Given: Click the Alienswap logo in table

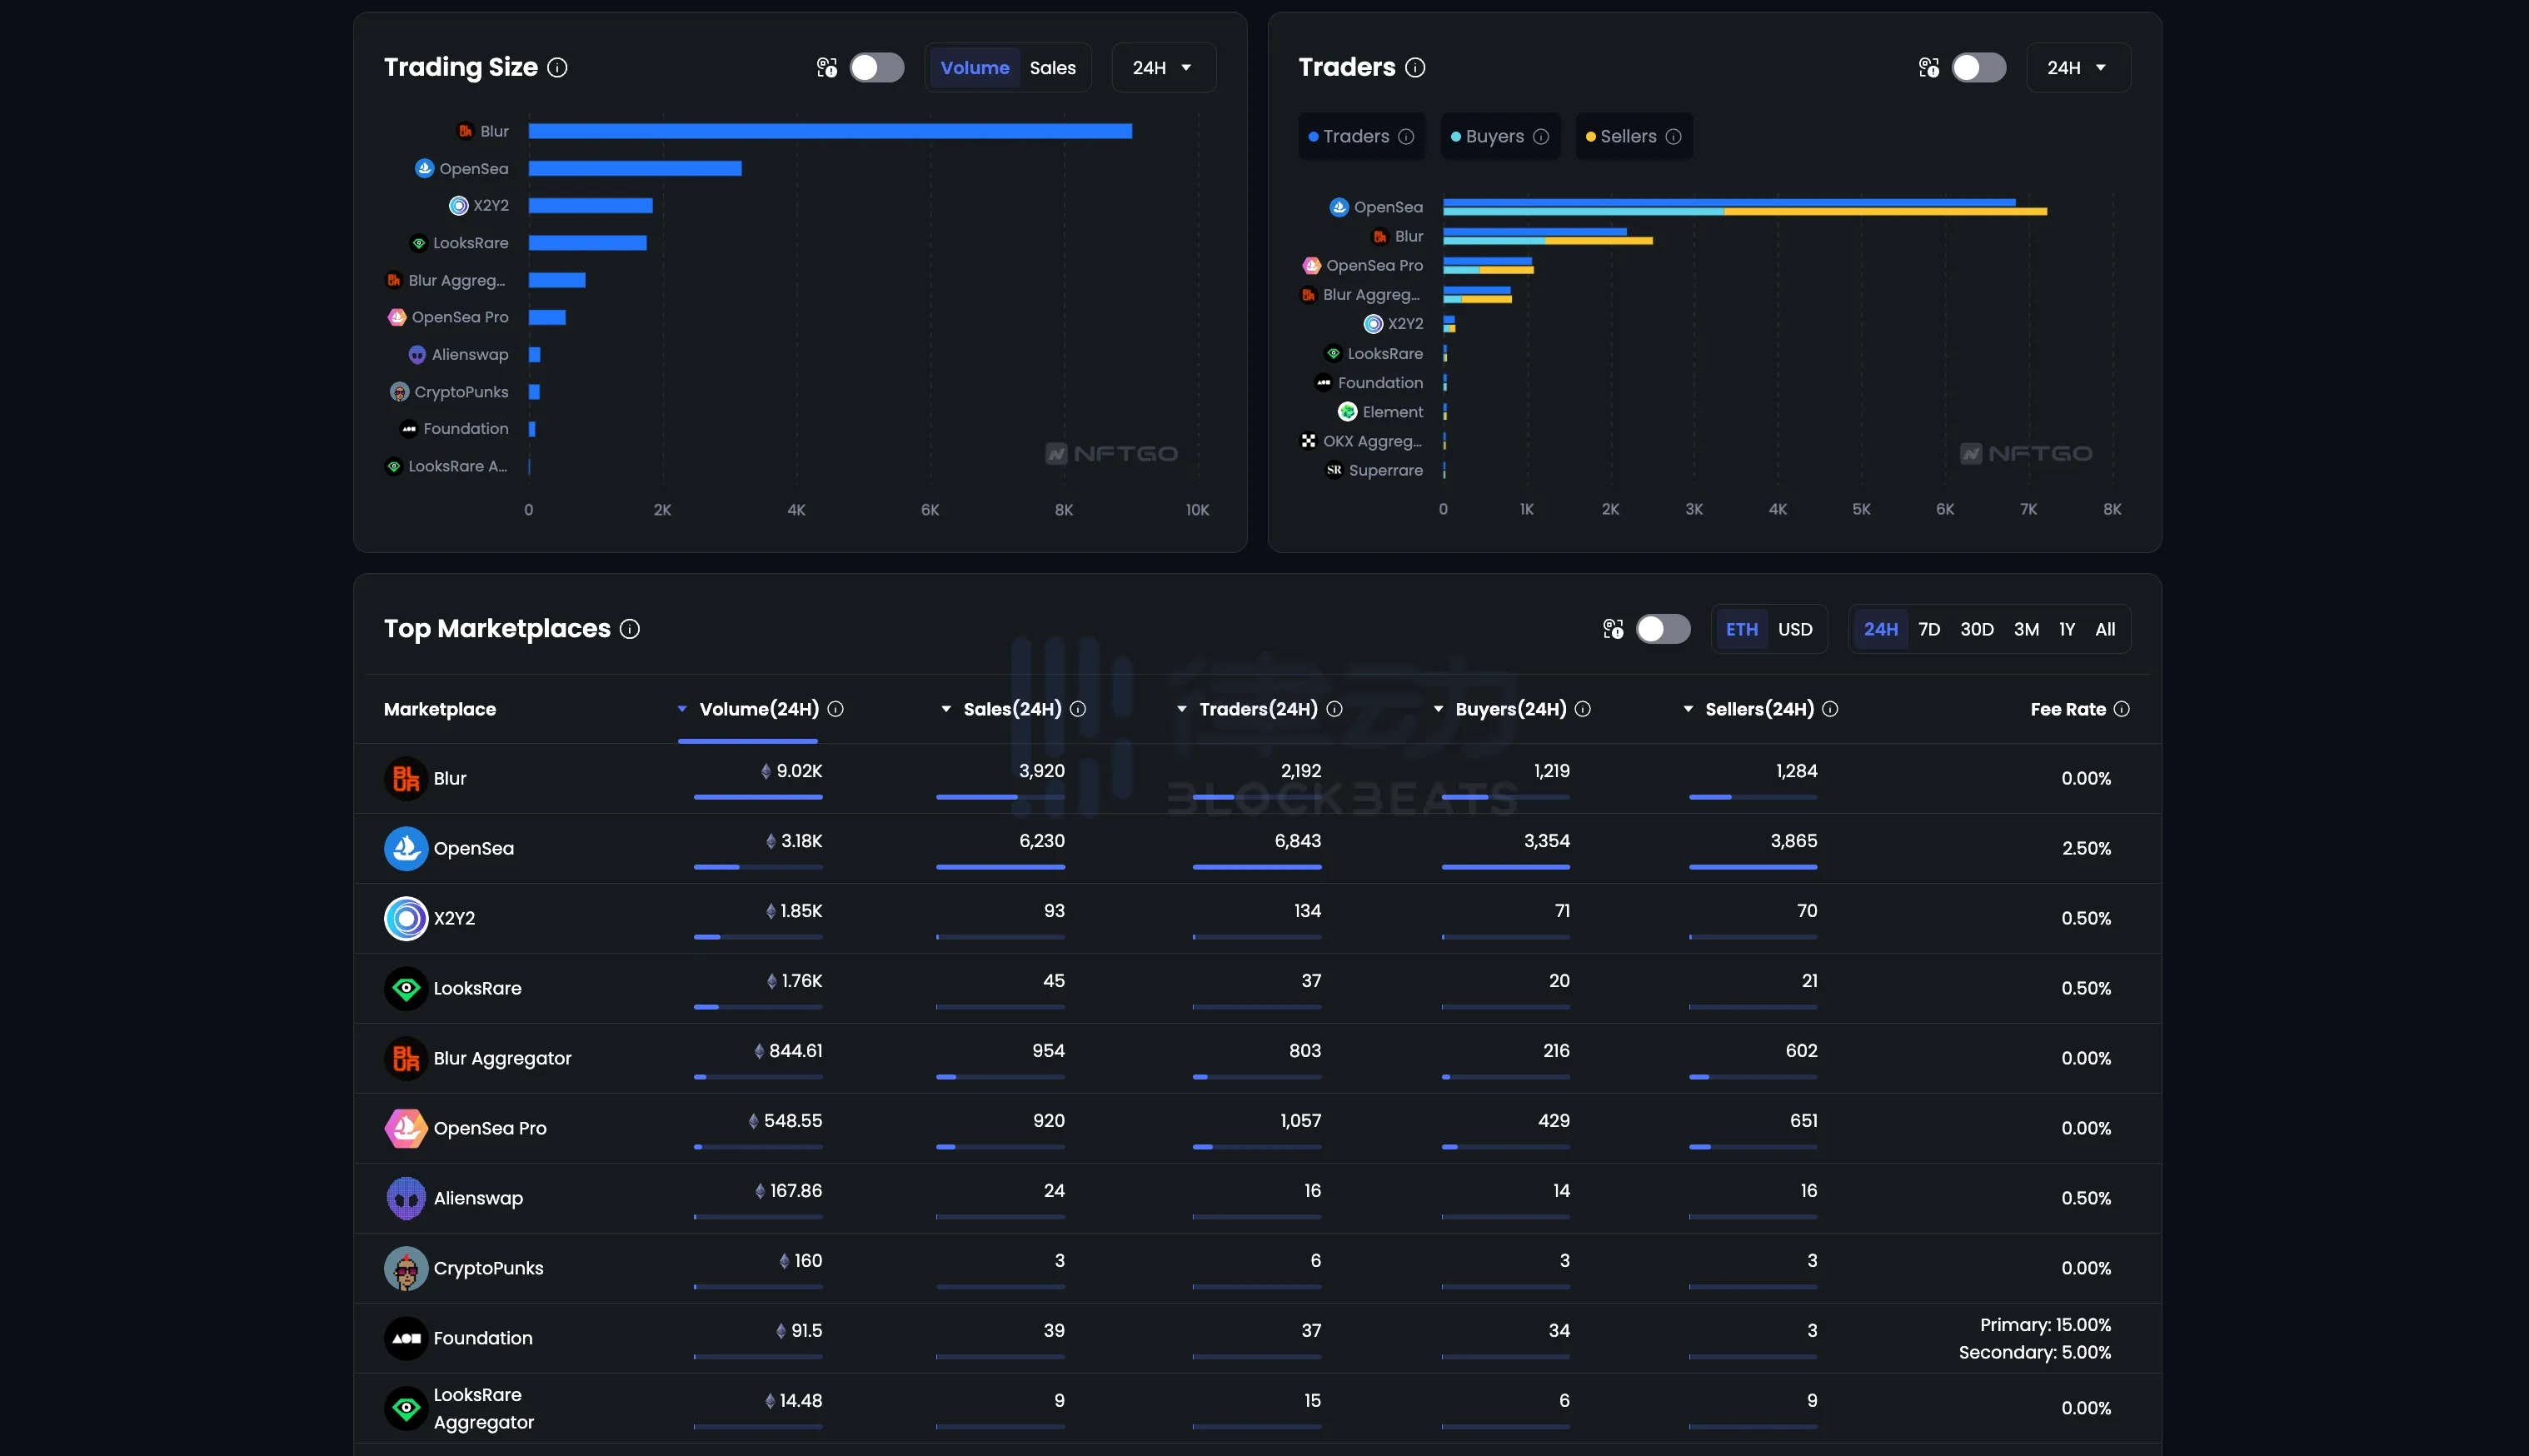Looking at the screenshot, I should [406, 1198].
